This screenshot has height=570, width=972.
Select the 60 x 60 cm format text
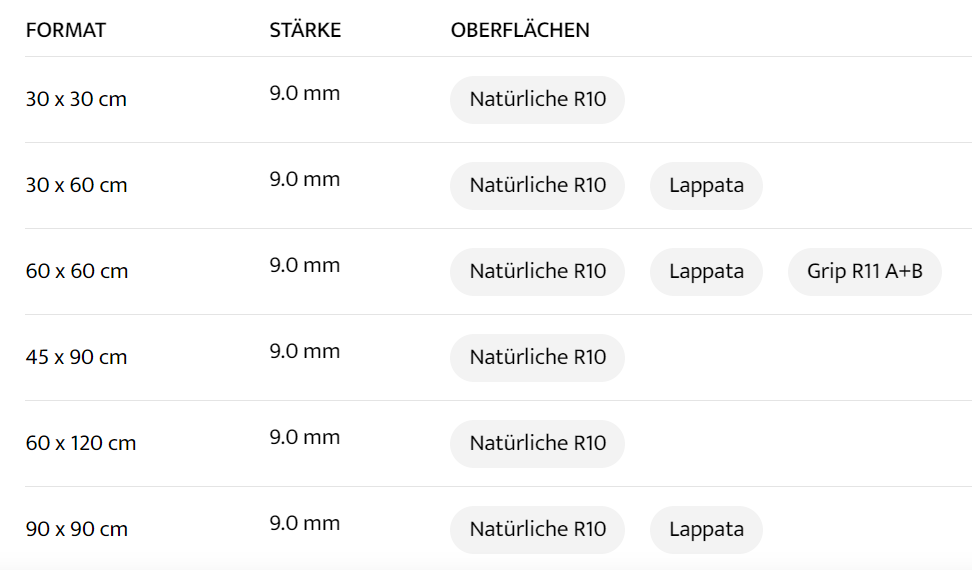[76, 272]
